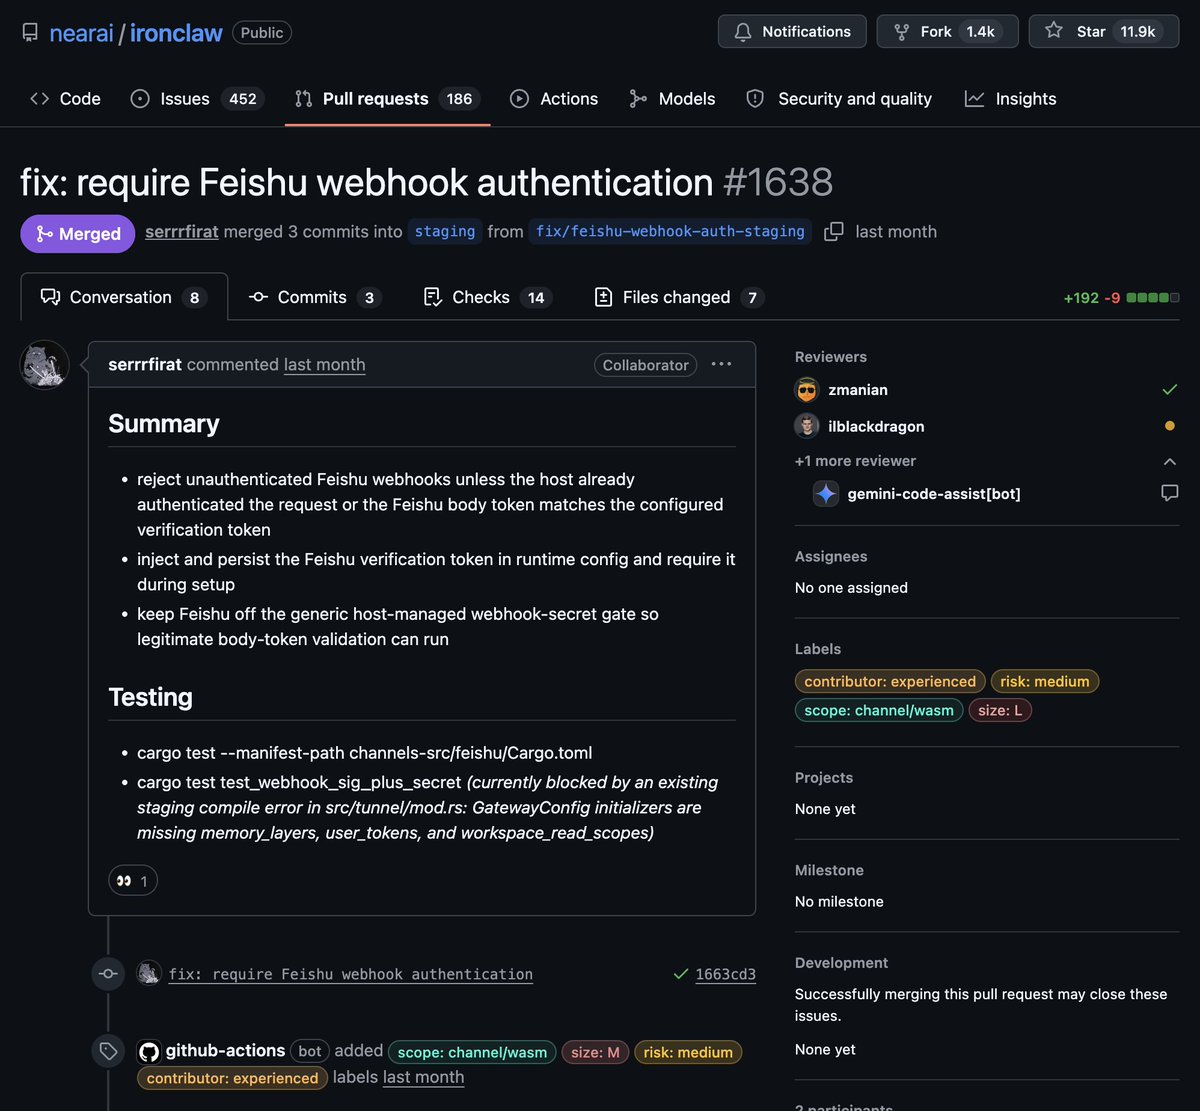The height and width of the screenshot is (1111, 1200).
Task: Open the Actions tab
Action: (x=554, y=98)
